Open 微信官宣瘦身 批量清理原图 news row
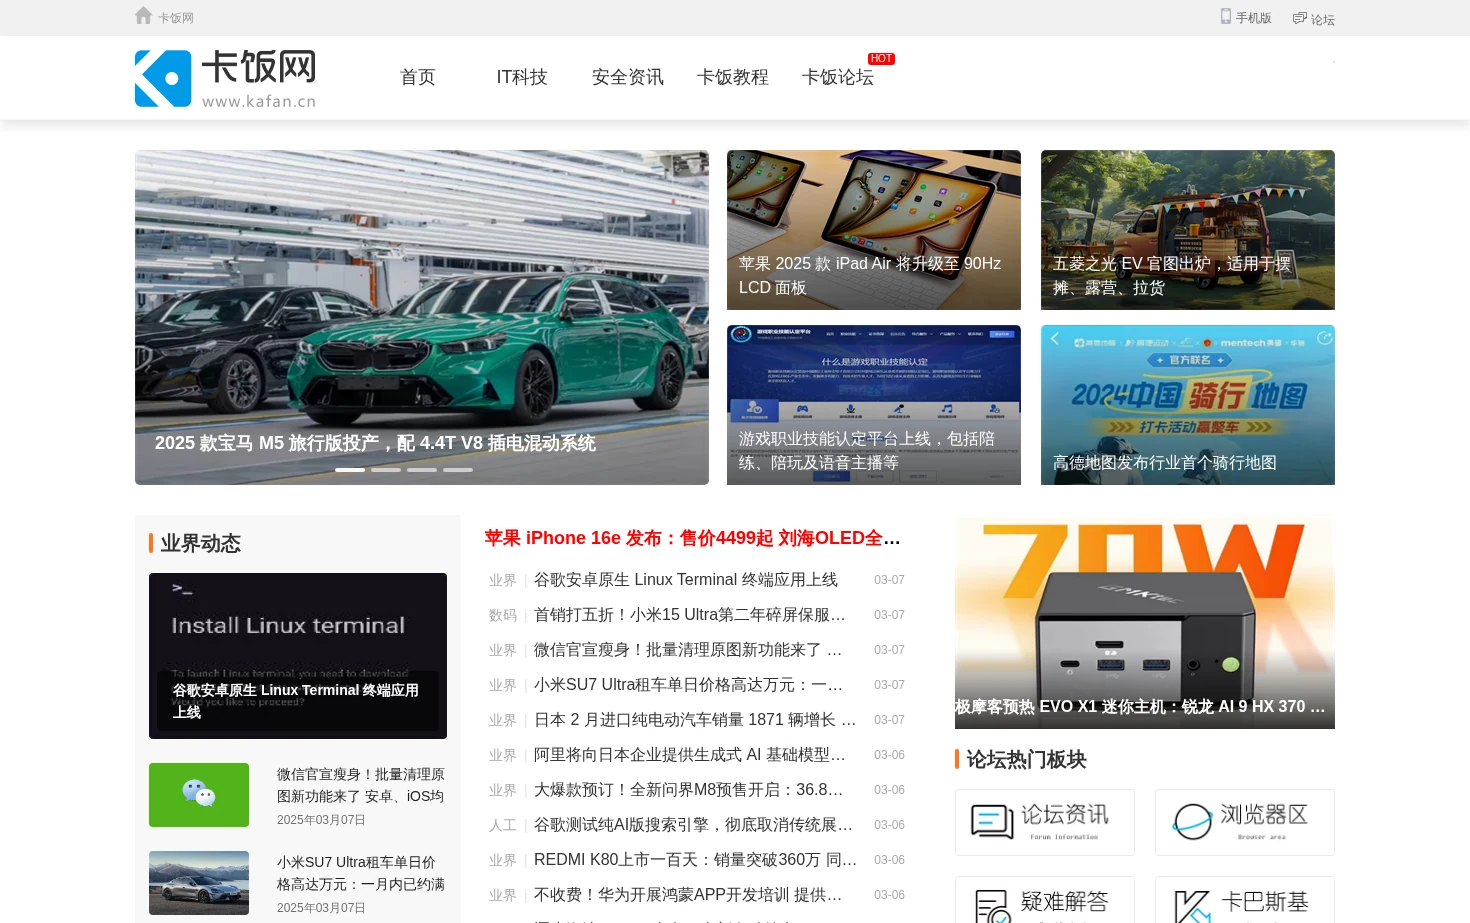Screen dimensions: 1470x923 pos(688,650)
